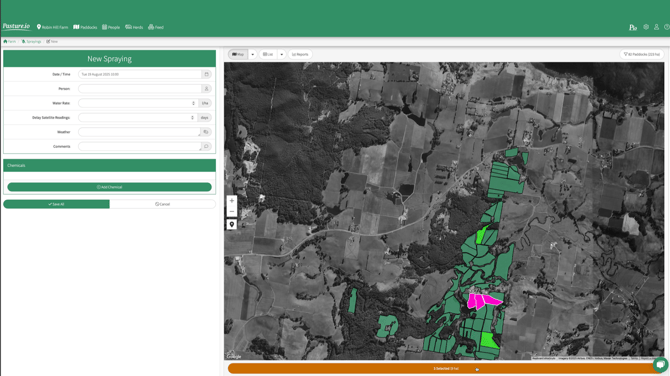The image size is (670, 376).
Task: Zoom out on the map
Action: coord(232,212)
